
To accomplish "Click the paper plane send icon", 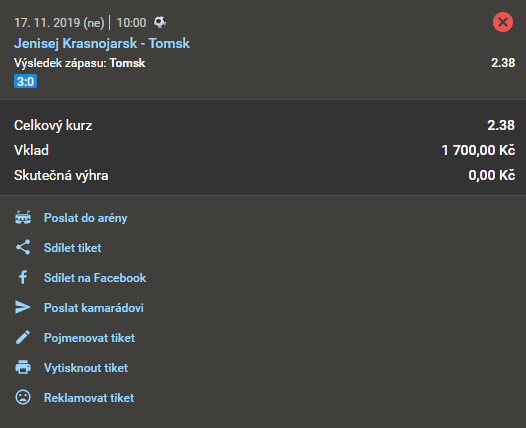I will 23,307.
